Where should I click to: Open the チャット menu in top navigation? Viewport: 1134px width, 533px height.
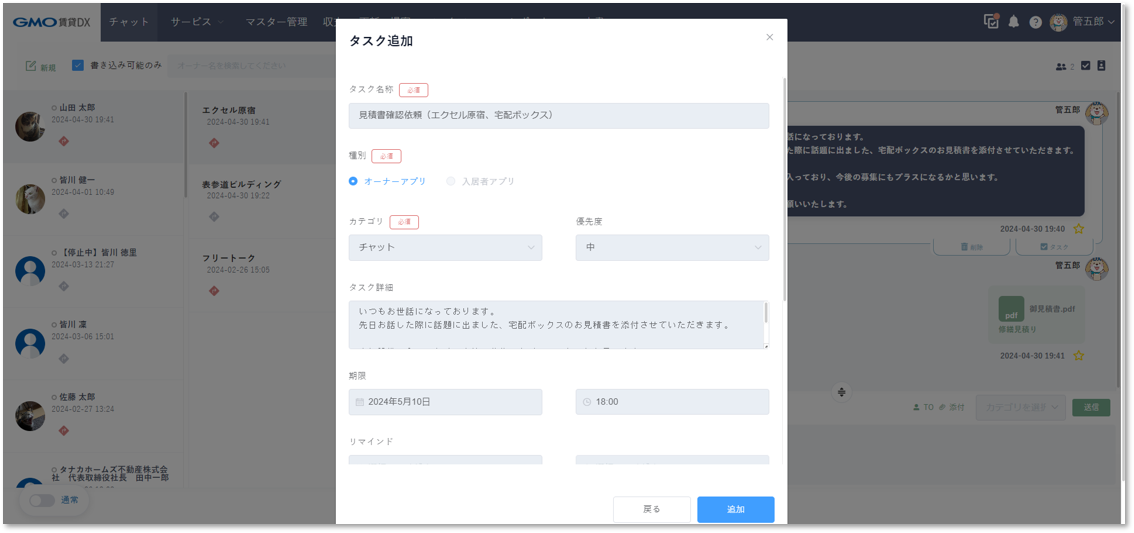pos(129,22)
